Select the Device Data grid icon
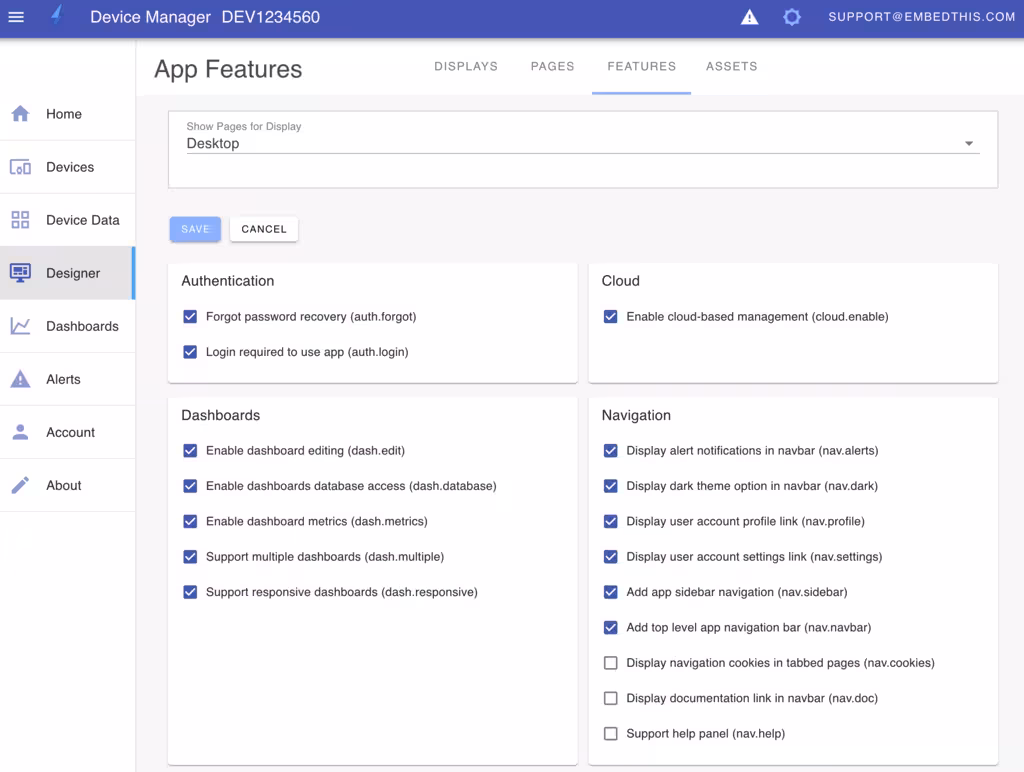 coord(20,220)
